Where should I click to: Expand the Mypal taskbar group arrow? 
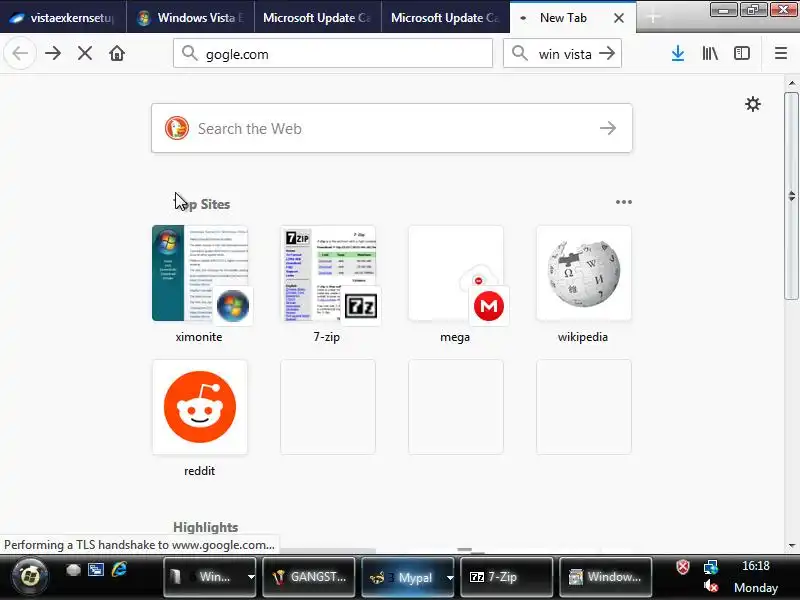[449, 578]
